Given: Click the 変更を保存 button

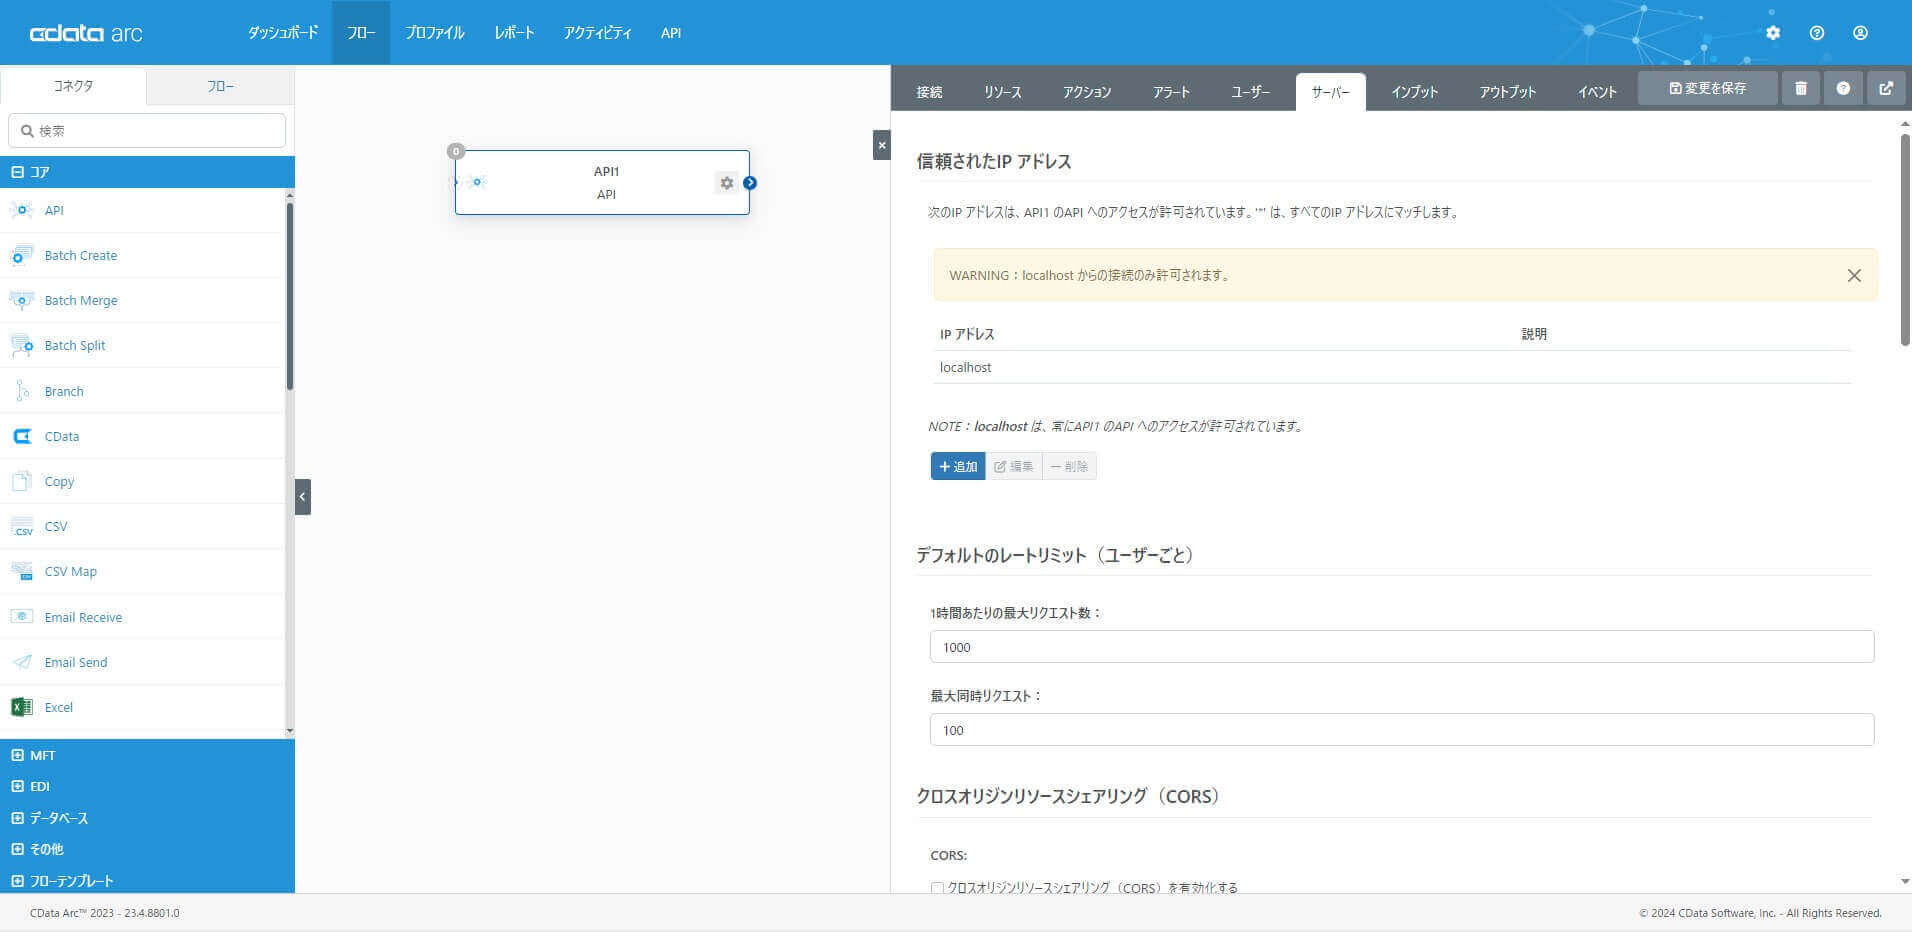Looking at the screenshot, I should tap(1708, 88).
